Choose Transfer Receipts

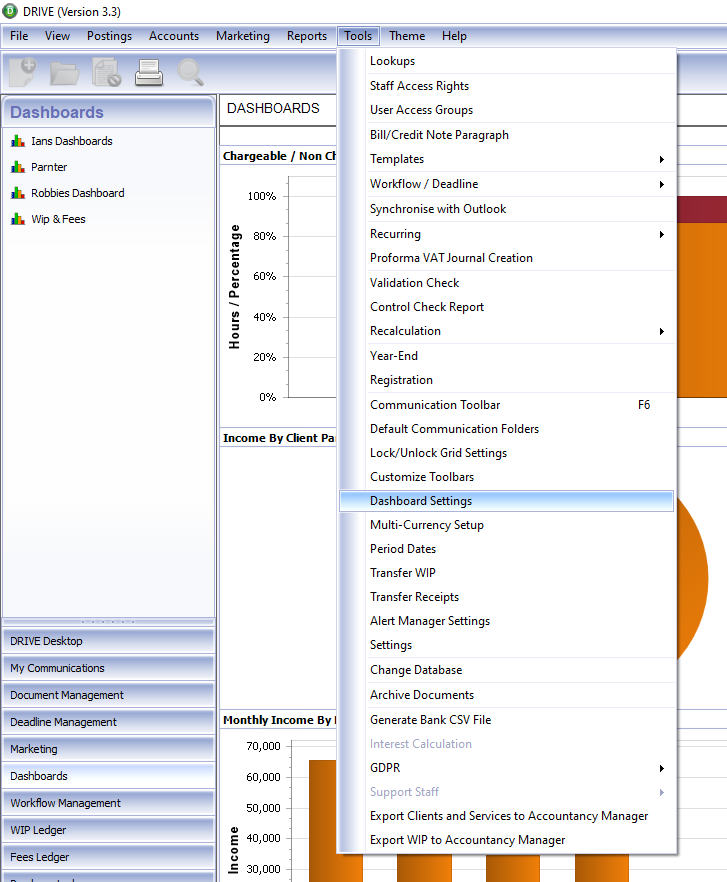pos(506,597)
